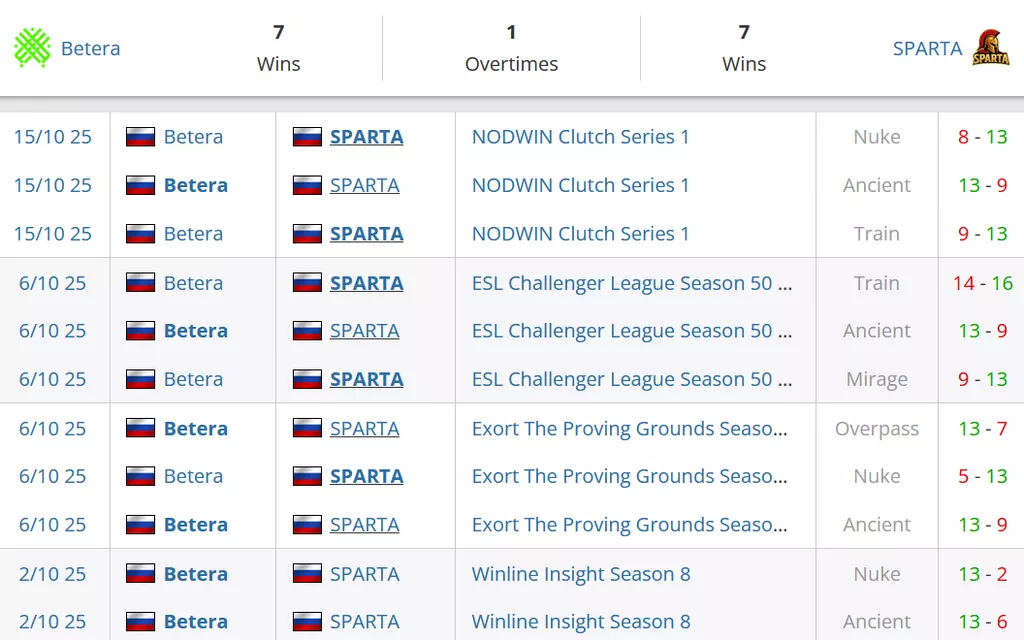Click SPARTA's flag in the Mirage row
1024x640 pixels.
pos(307,379)
